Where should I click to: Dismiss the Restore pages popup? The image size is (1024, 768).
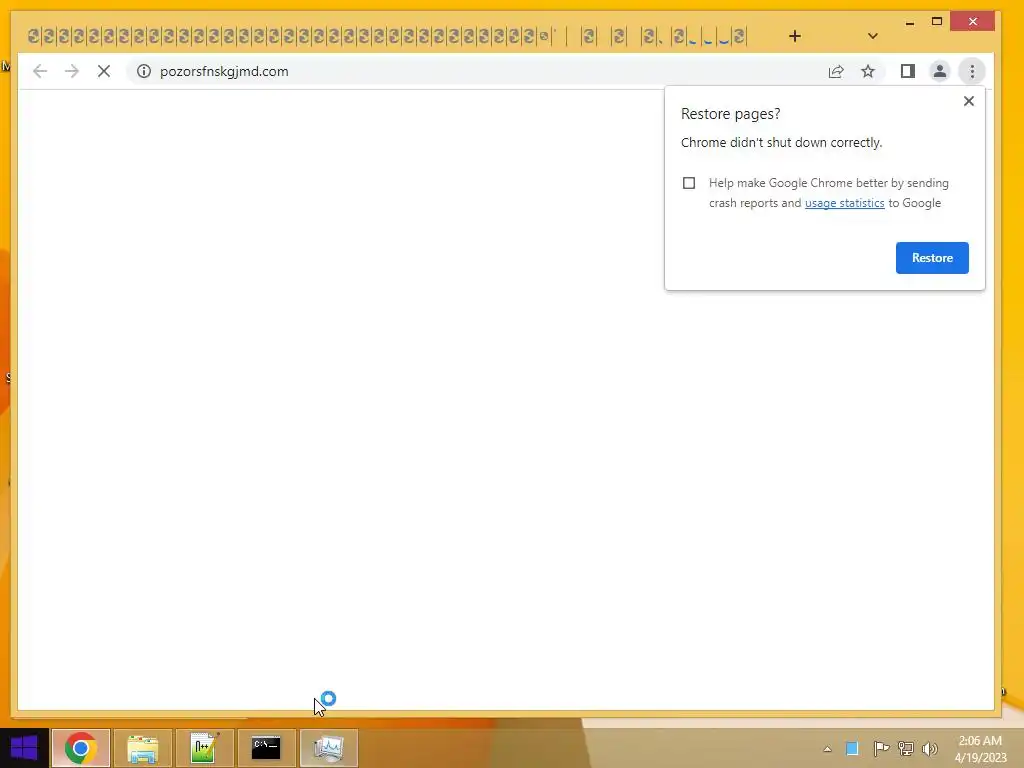[969, 101]
